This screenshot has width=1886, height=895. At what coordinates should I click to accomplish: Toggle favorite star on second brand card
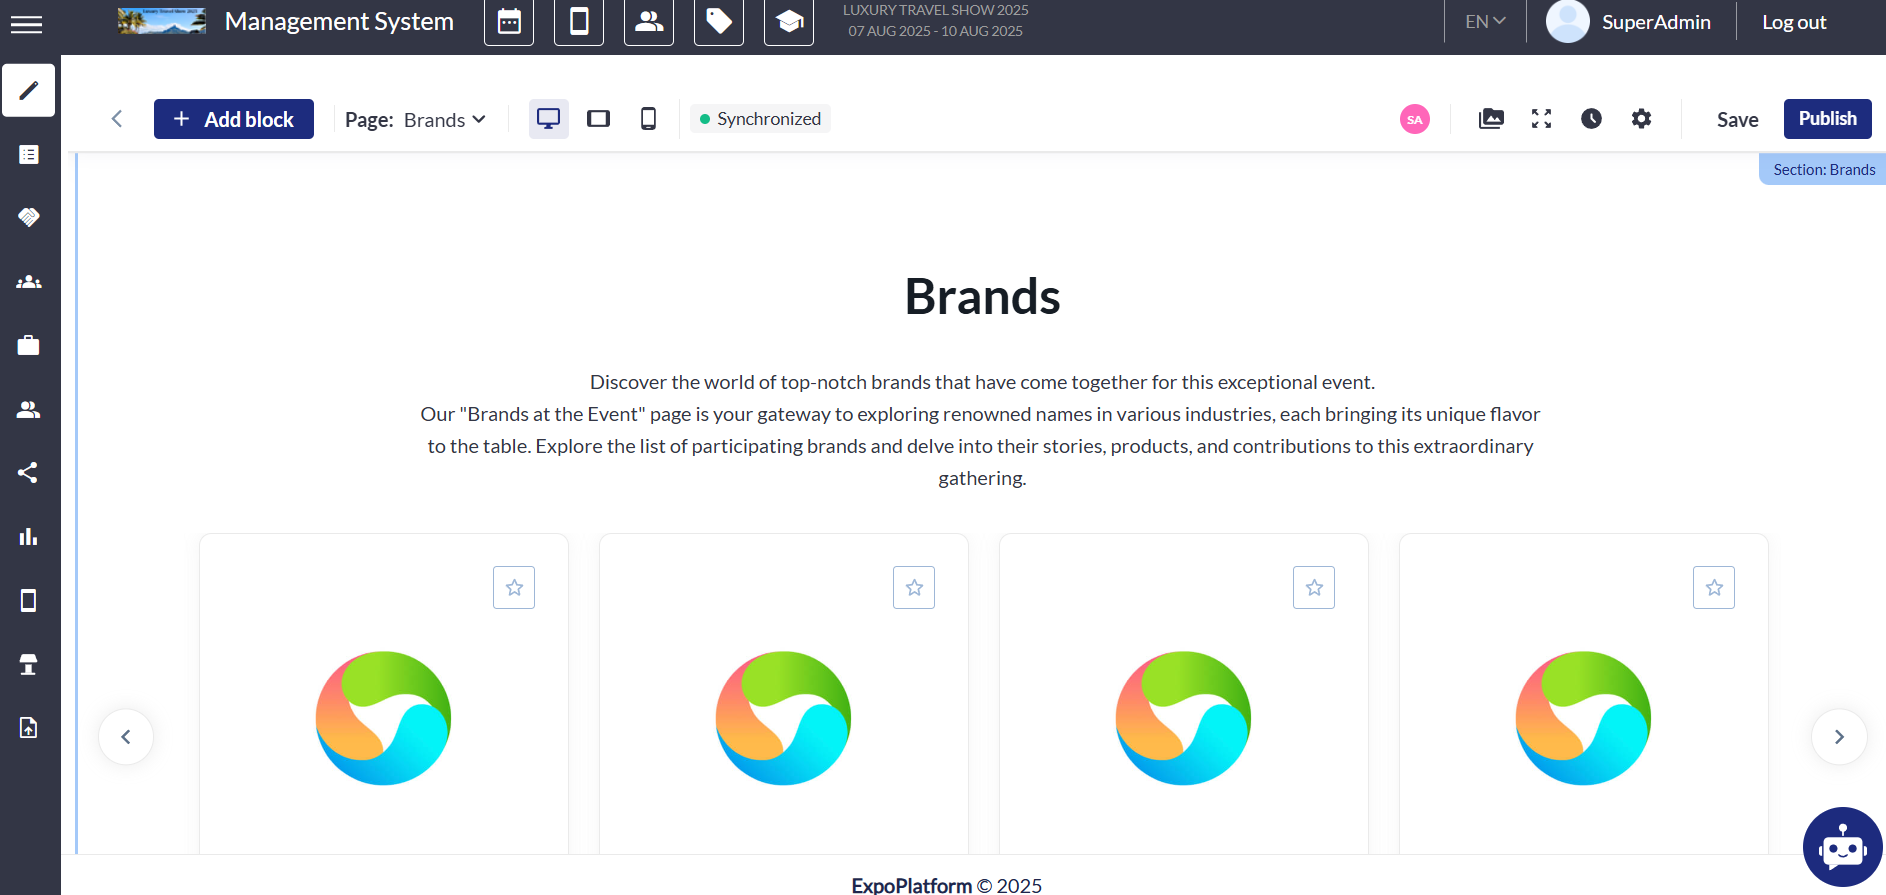914,588
